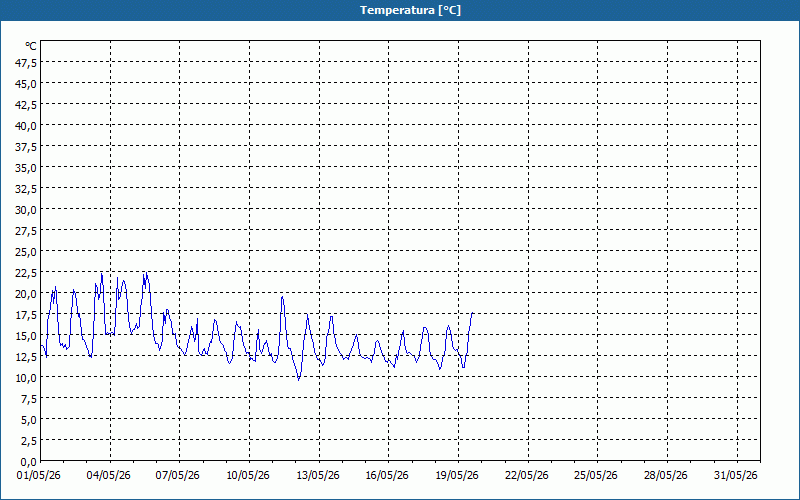The image size is (800, 500).
Task: Click the 31/05/26 date label
Action: (x=736, y=476)
